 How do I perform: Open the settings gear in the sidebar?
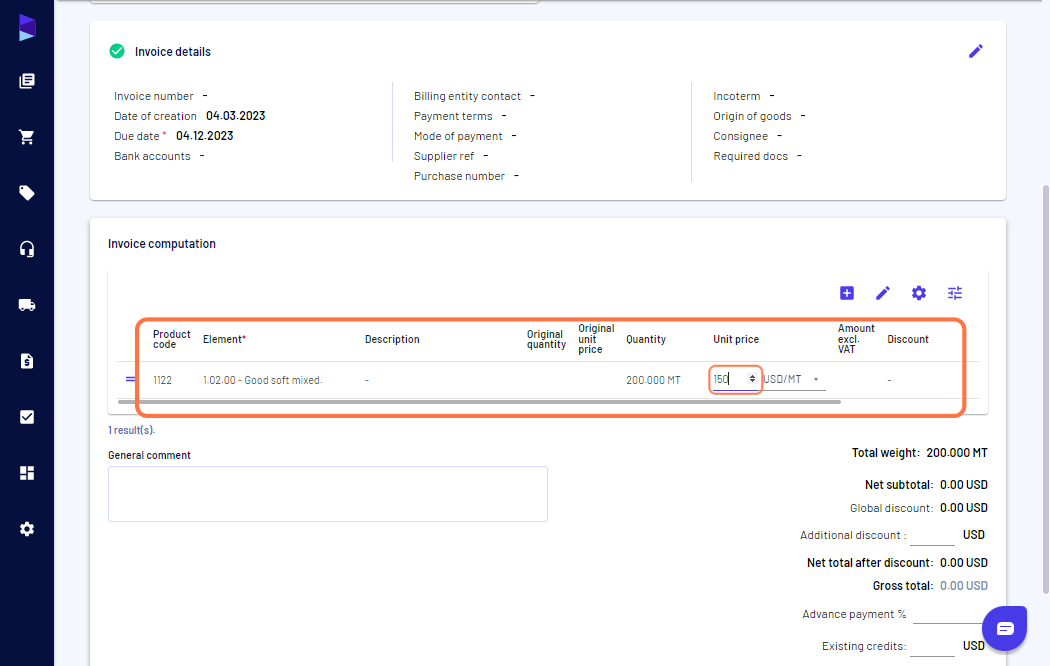point(27,529)
